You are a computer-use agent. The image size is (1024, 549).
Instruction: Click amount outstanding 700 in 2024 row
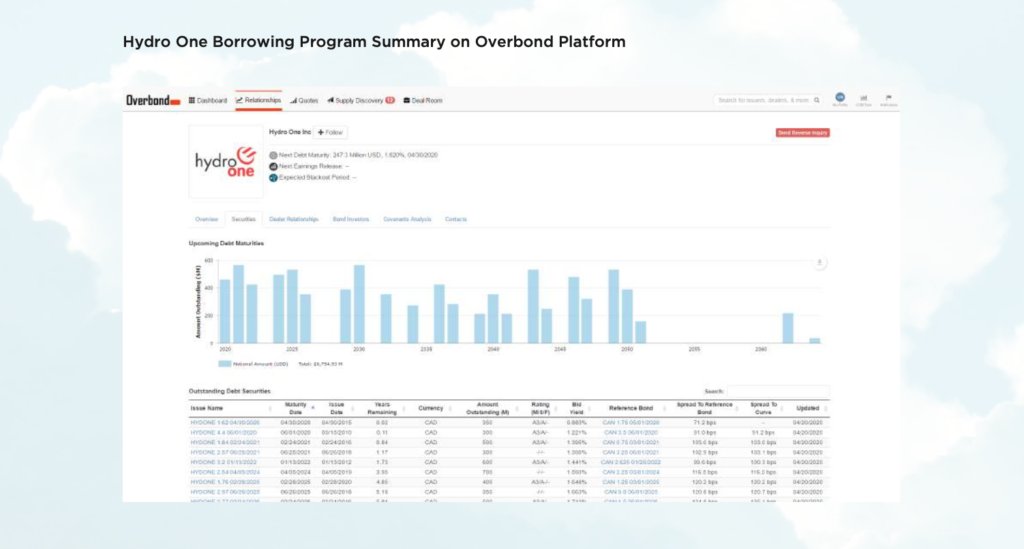point(487,472)
